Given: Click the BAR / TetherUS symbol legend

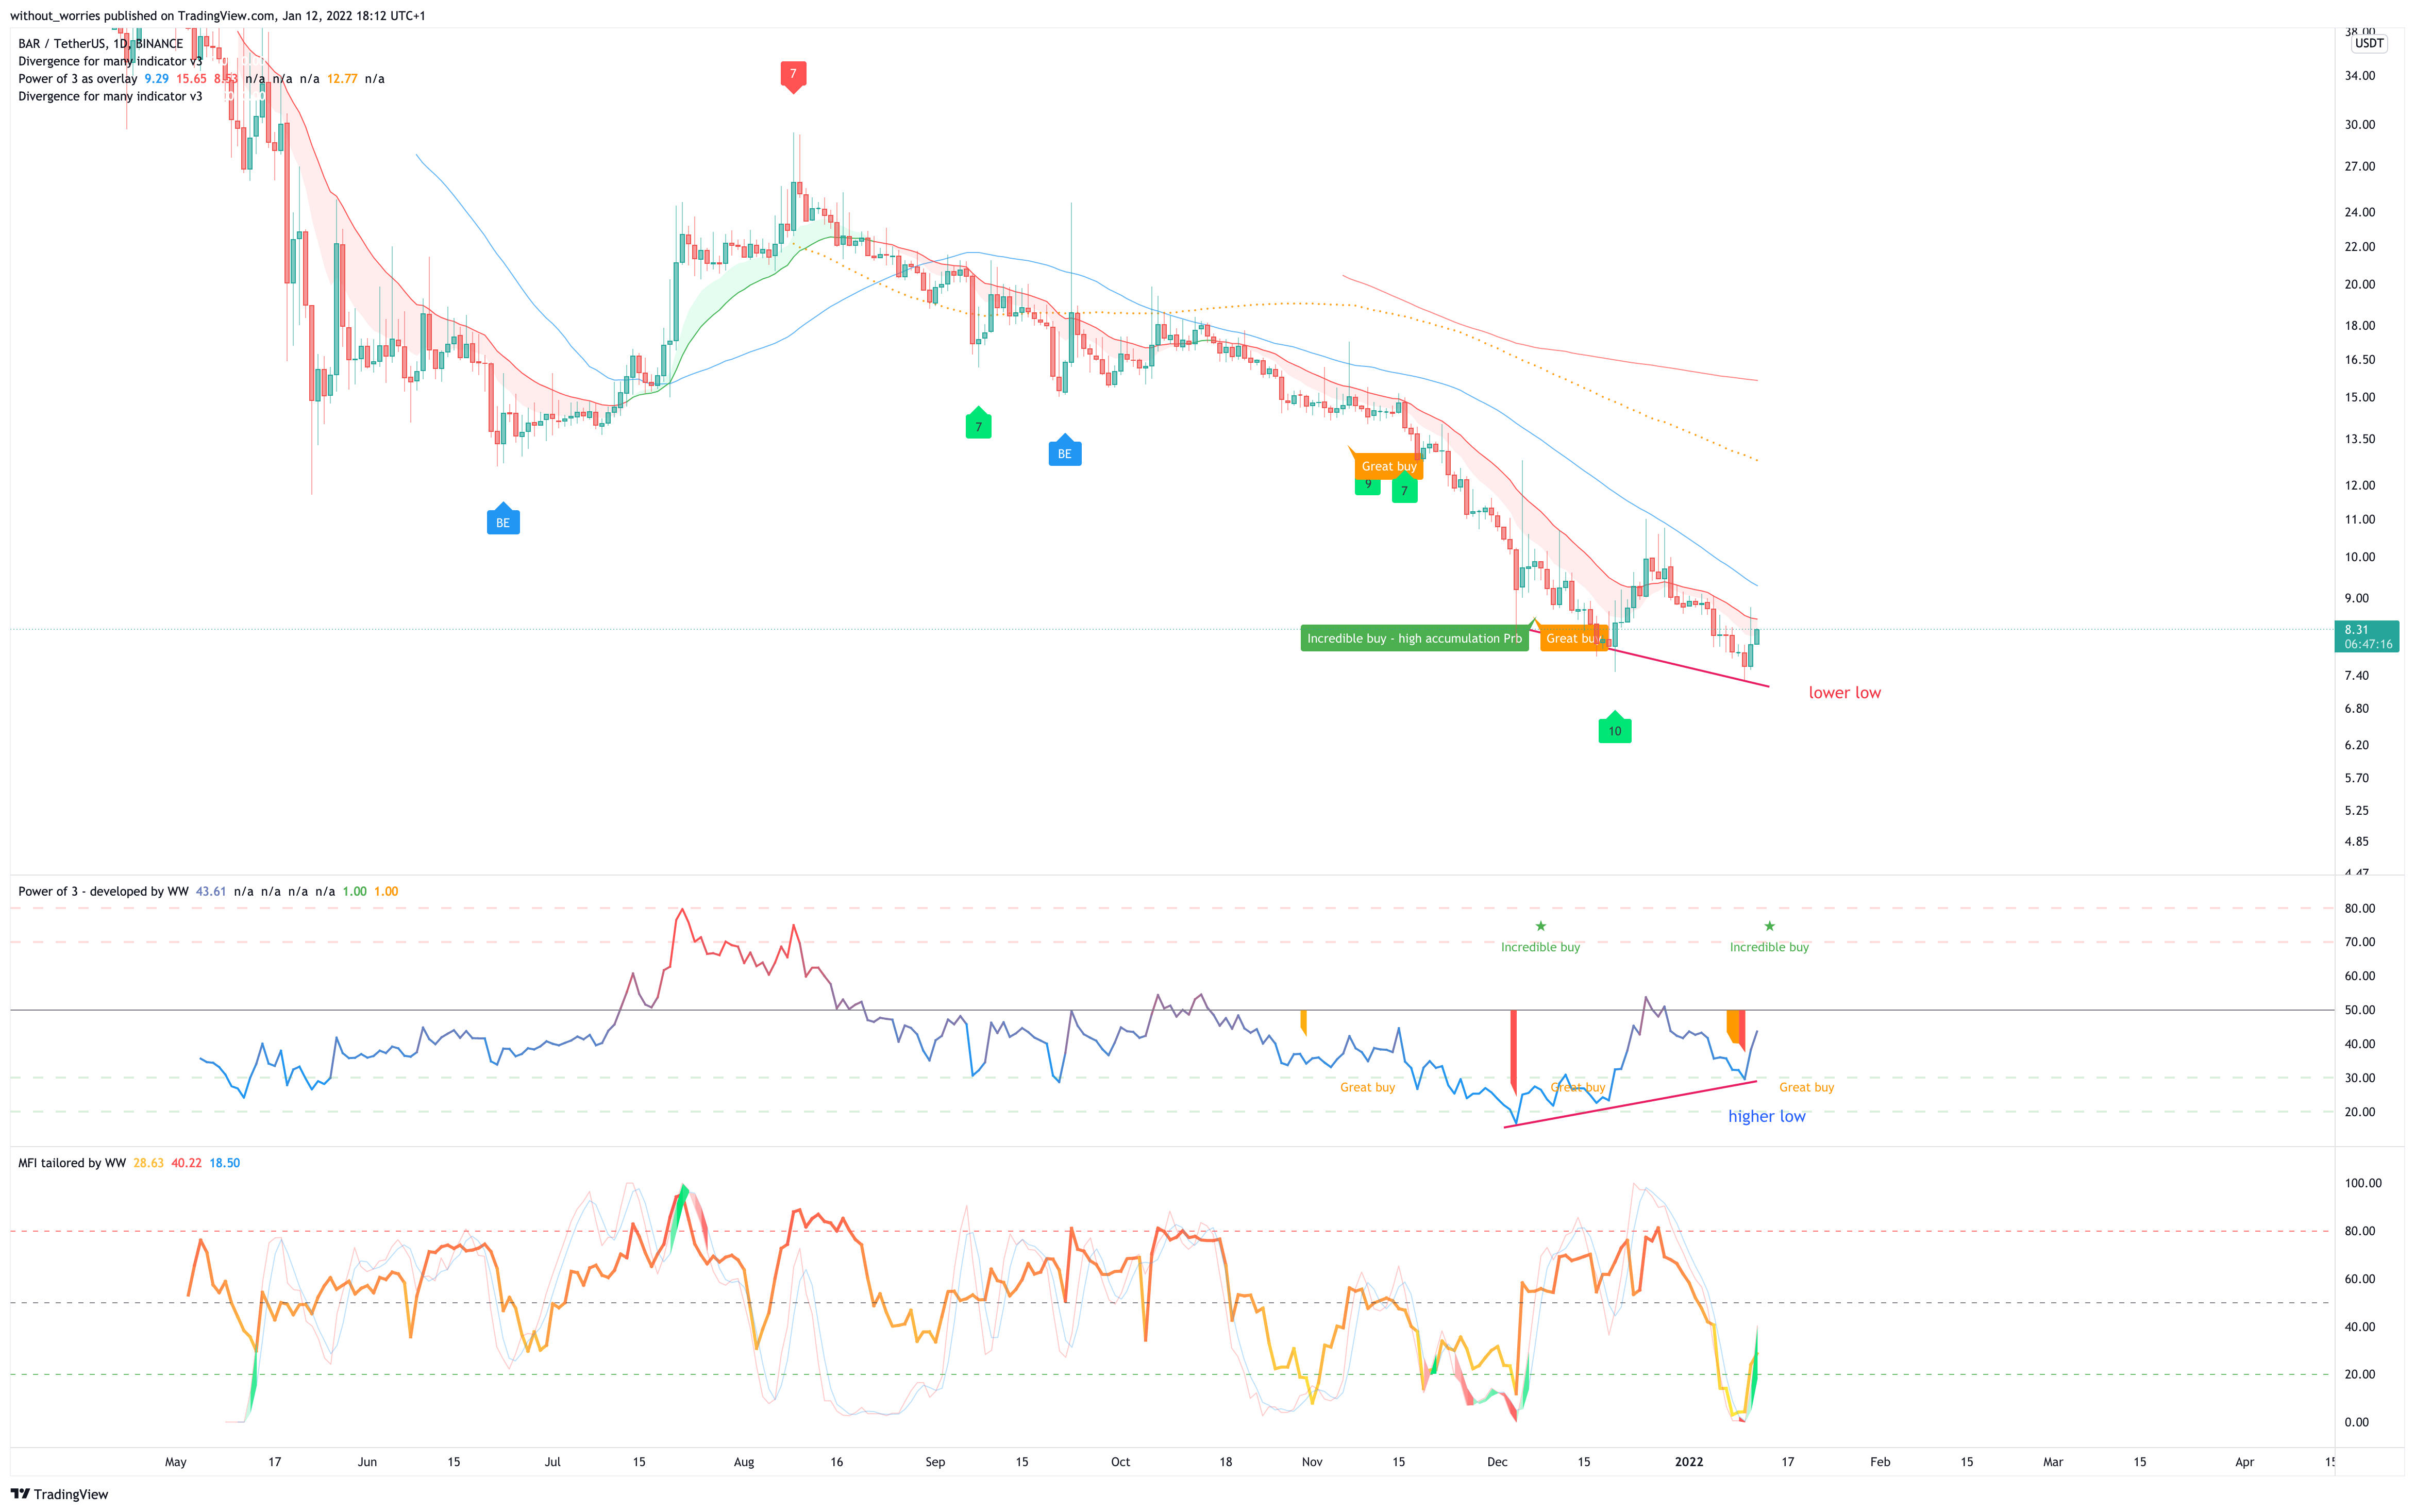Looking at the screenshot, I should [x=100, y=43].
